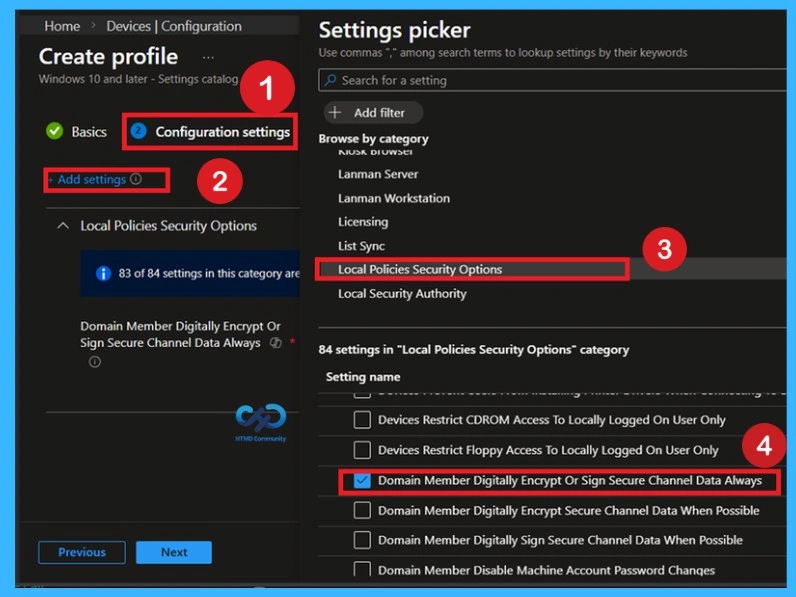Image resolution: width=796 pixels, height=597 pixels.
Task: Select Lanman Workstation category
Action: [394, 198]
